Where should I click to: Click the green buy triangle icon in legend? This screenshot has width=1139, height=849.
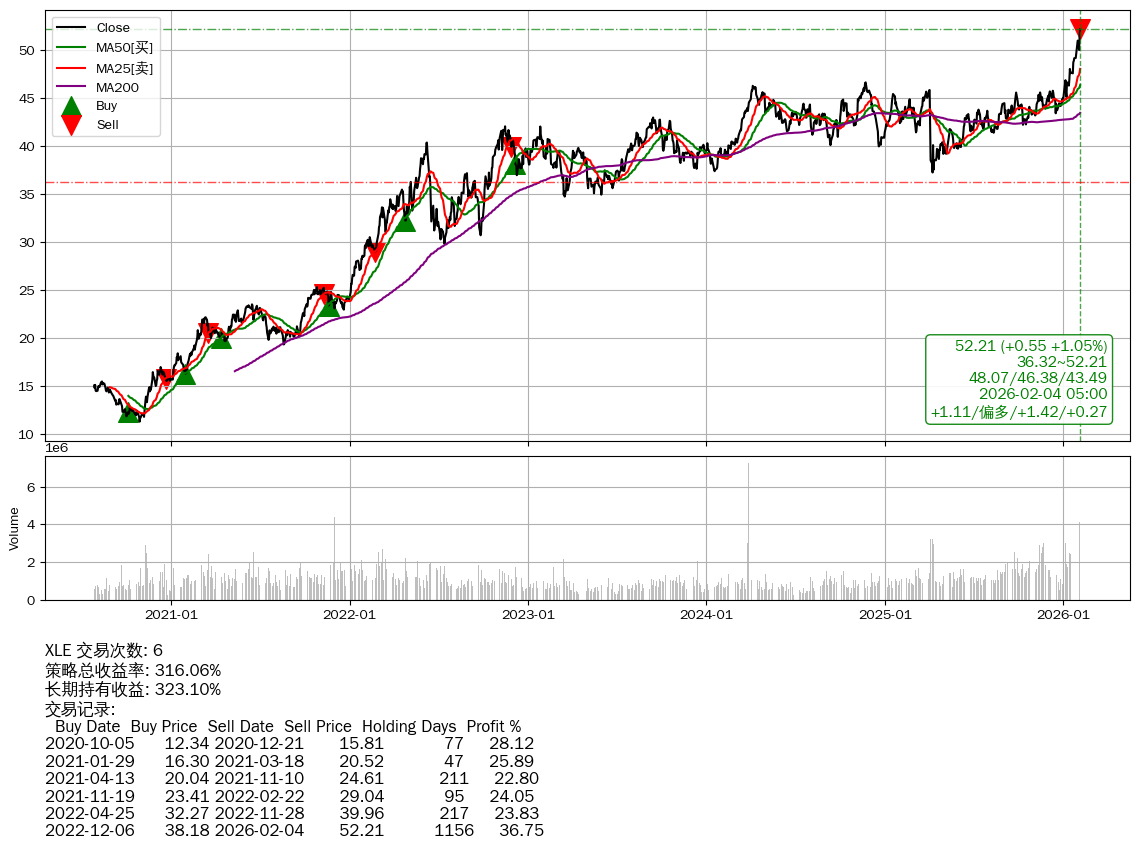(71, 106)
